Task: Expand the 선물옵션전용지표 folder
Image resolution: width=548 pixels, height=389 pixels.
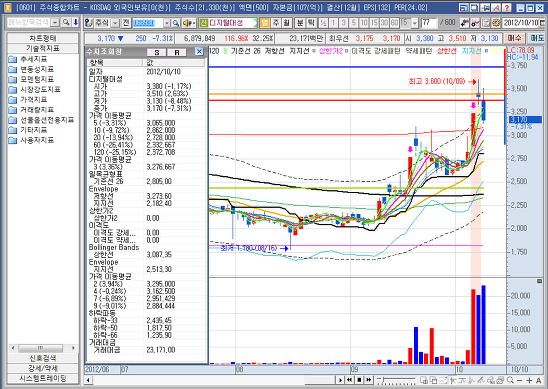Action: (41, 120)
